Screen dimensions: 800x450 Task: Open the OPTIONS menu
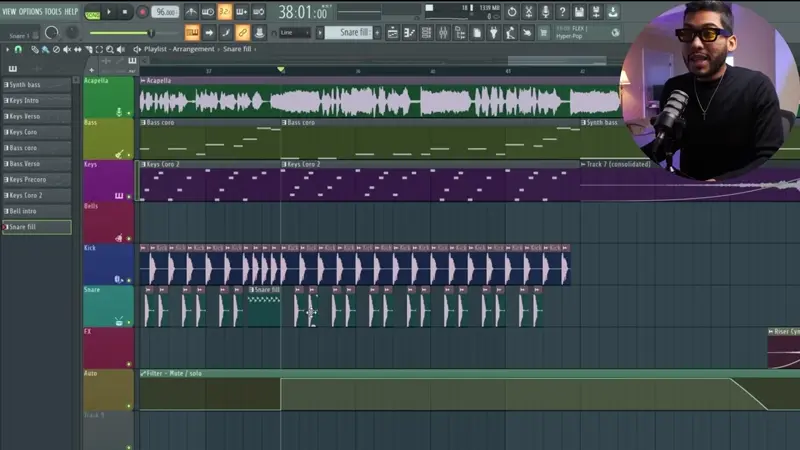tap(30, 11)
